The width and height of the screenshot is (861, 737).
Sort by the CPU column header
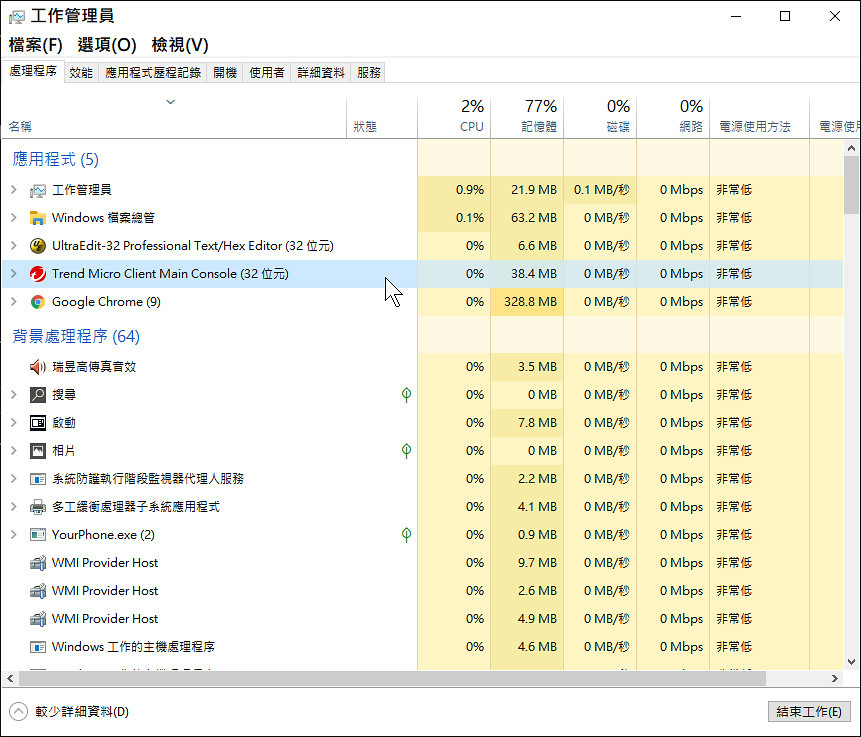[x=454, y=118]
